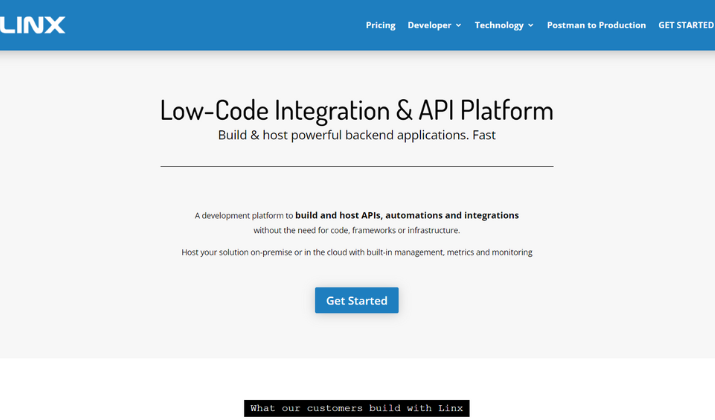Open the Pricing page link
This screenshot has width=715, height=420.
click(x=380, y=25)
